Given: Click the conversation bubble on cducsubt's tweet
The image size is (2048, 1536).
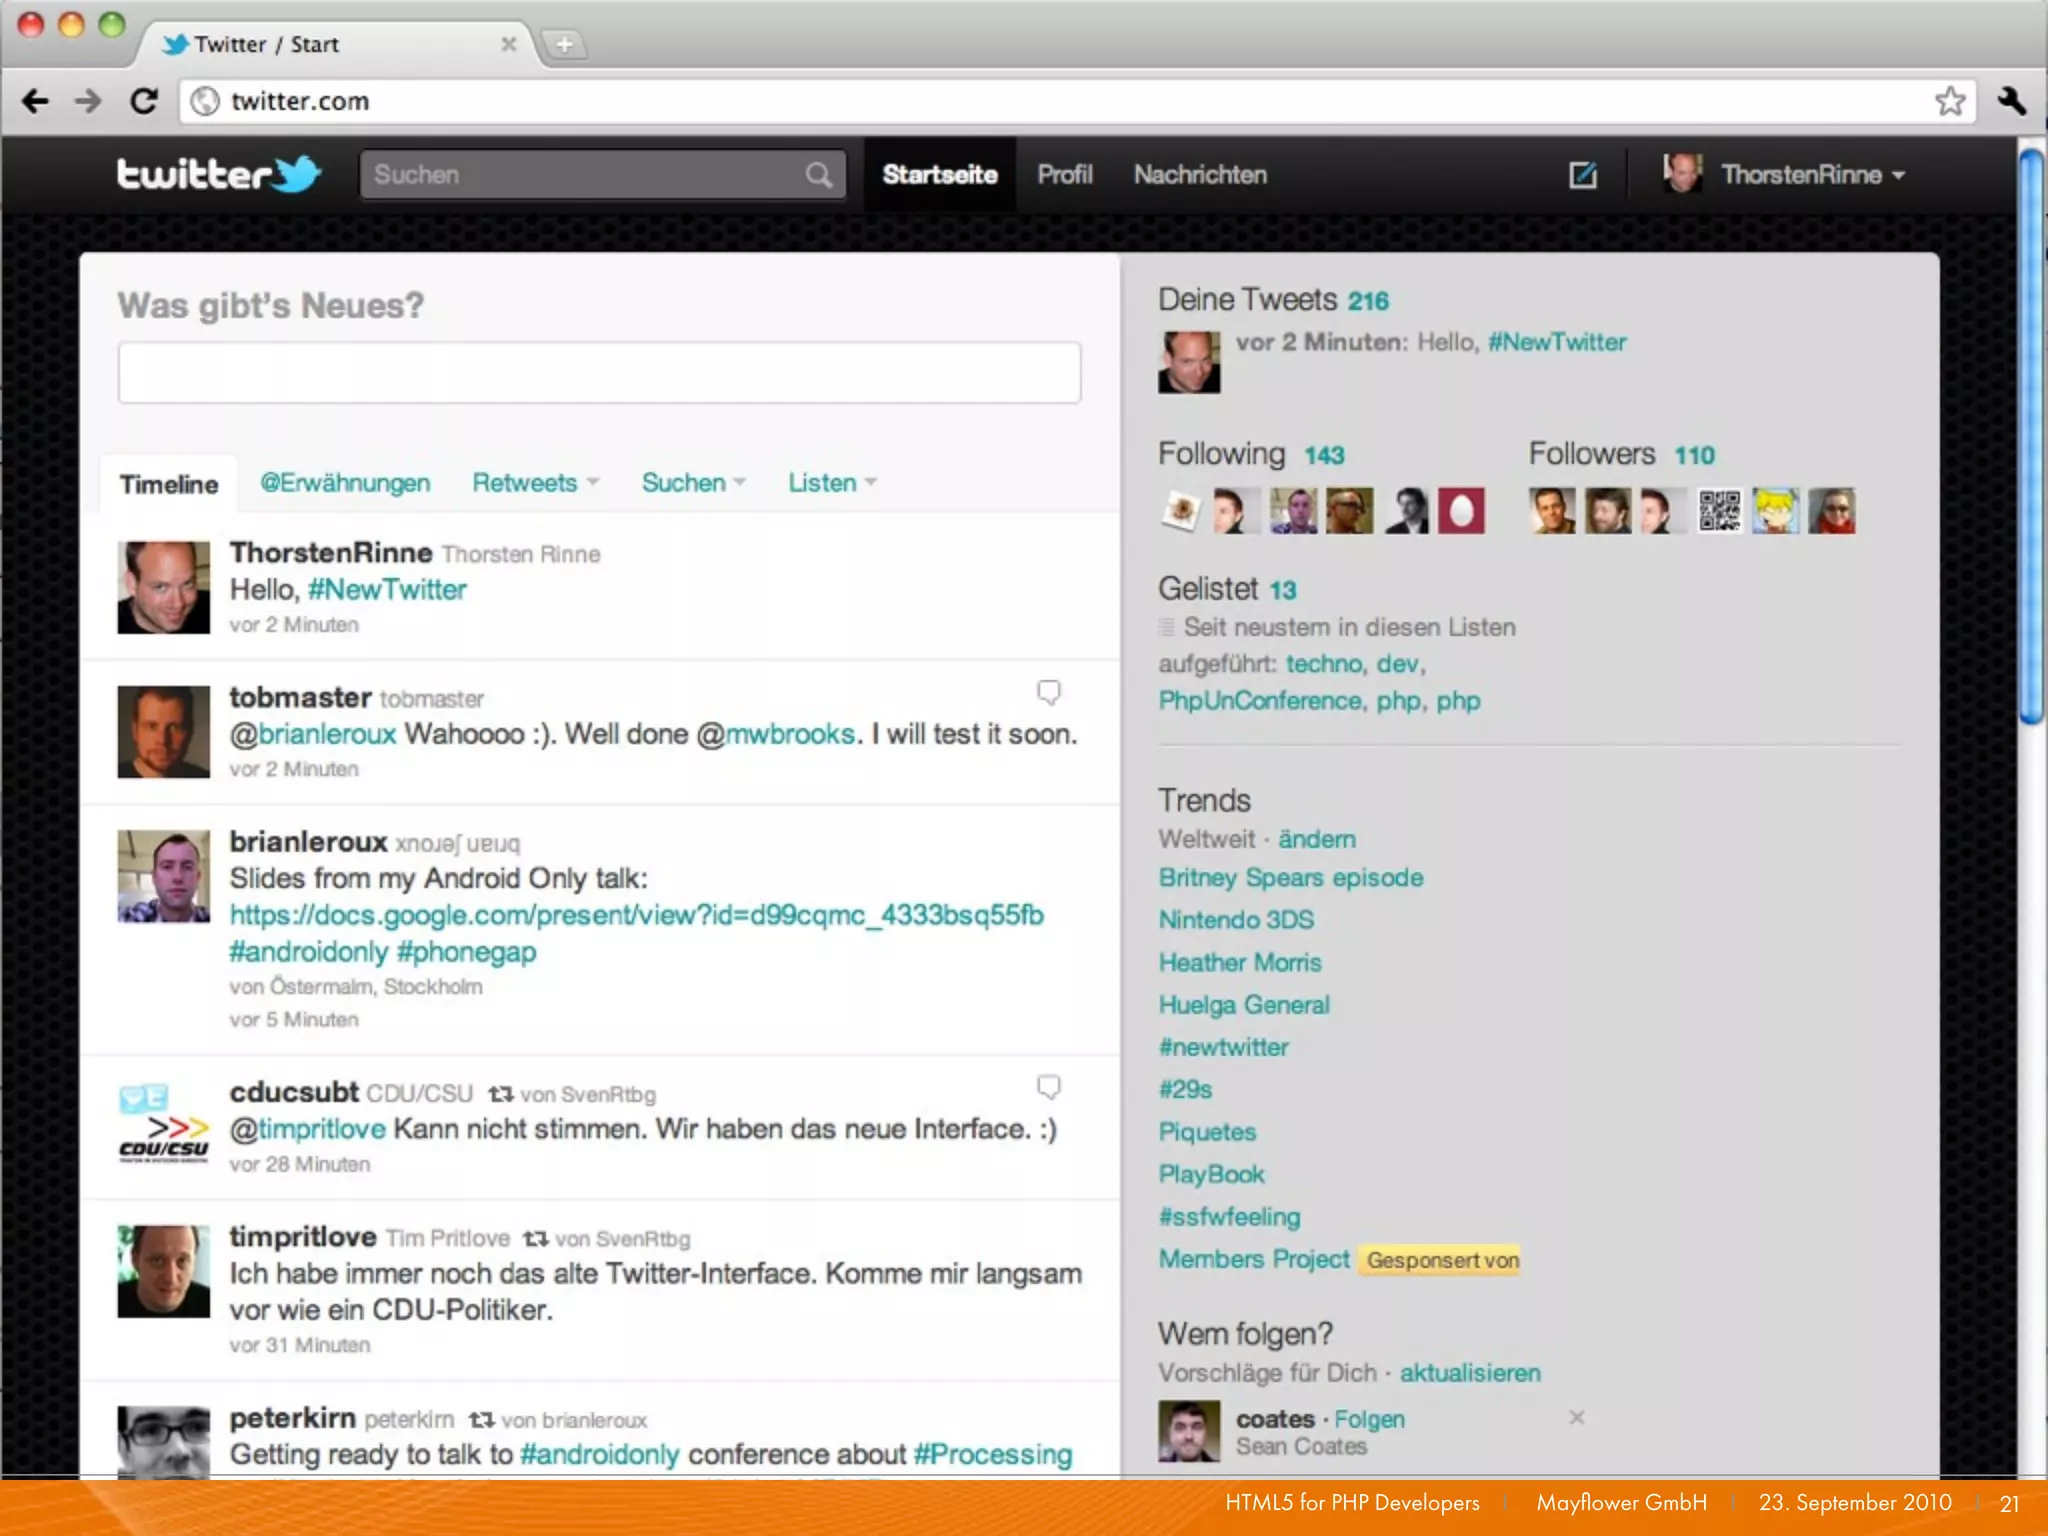Looking at the screenshot, I should coord(1048,1087).
